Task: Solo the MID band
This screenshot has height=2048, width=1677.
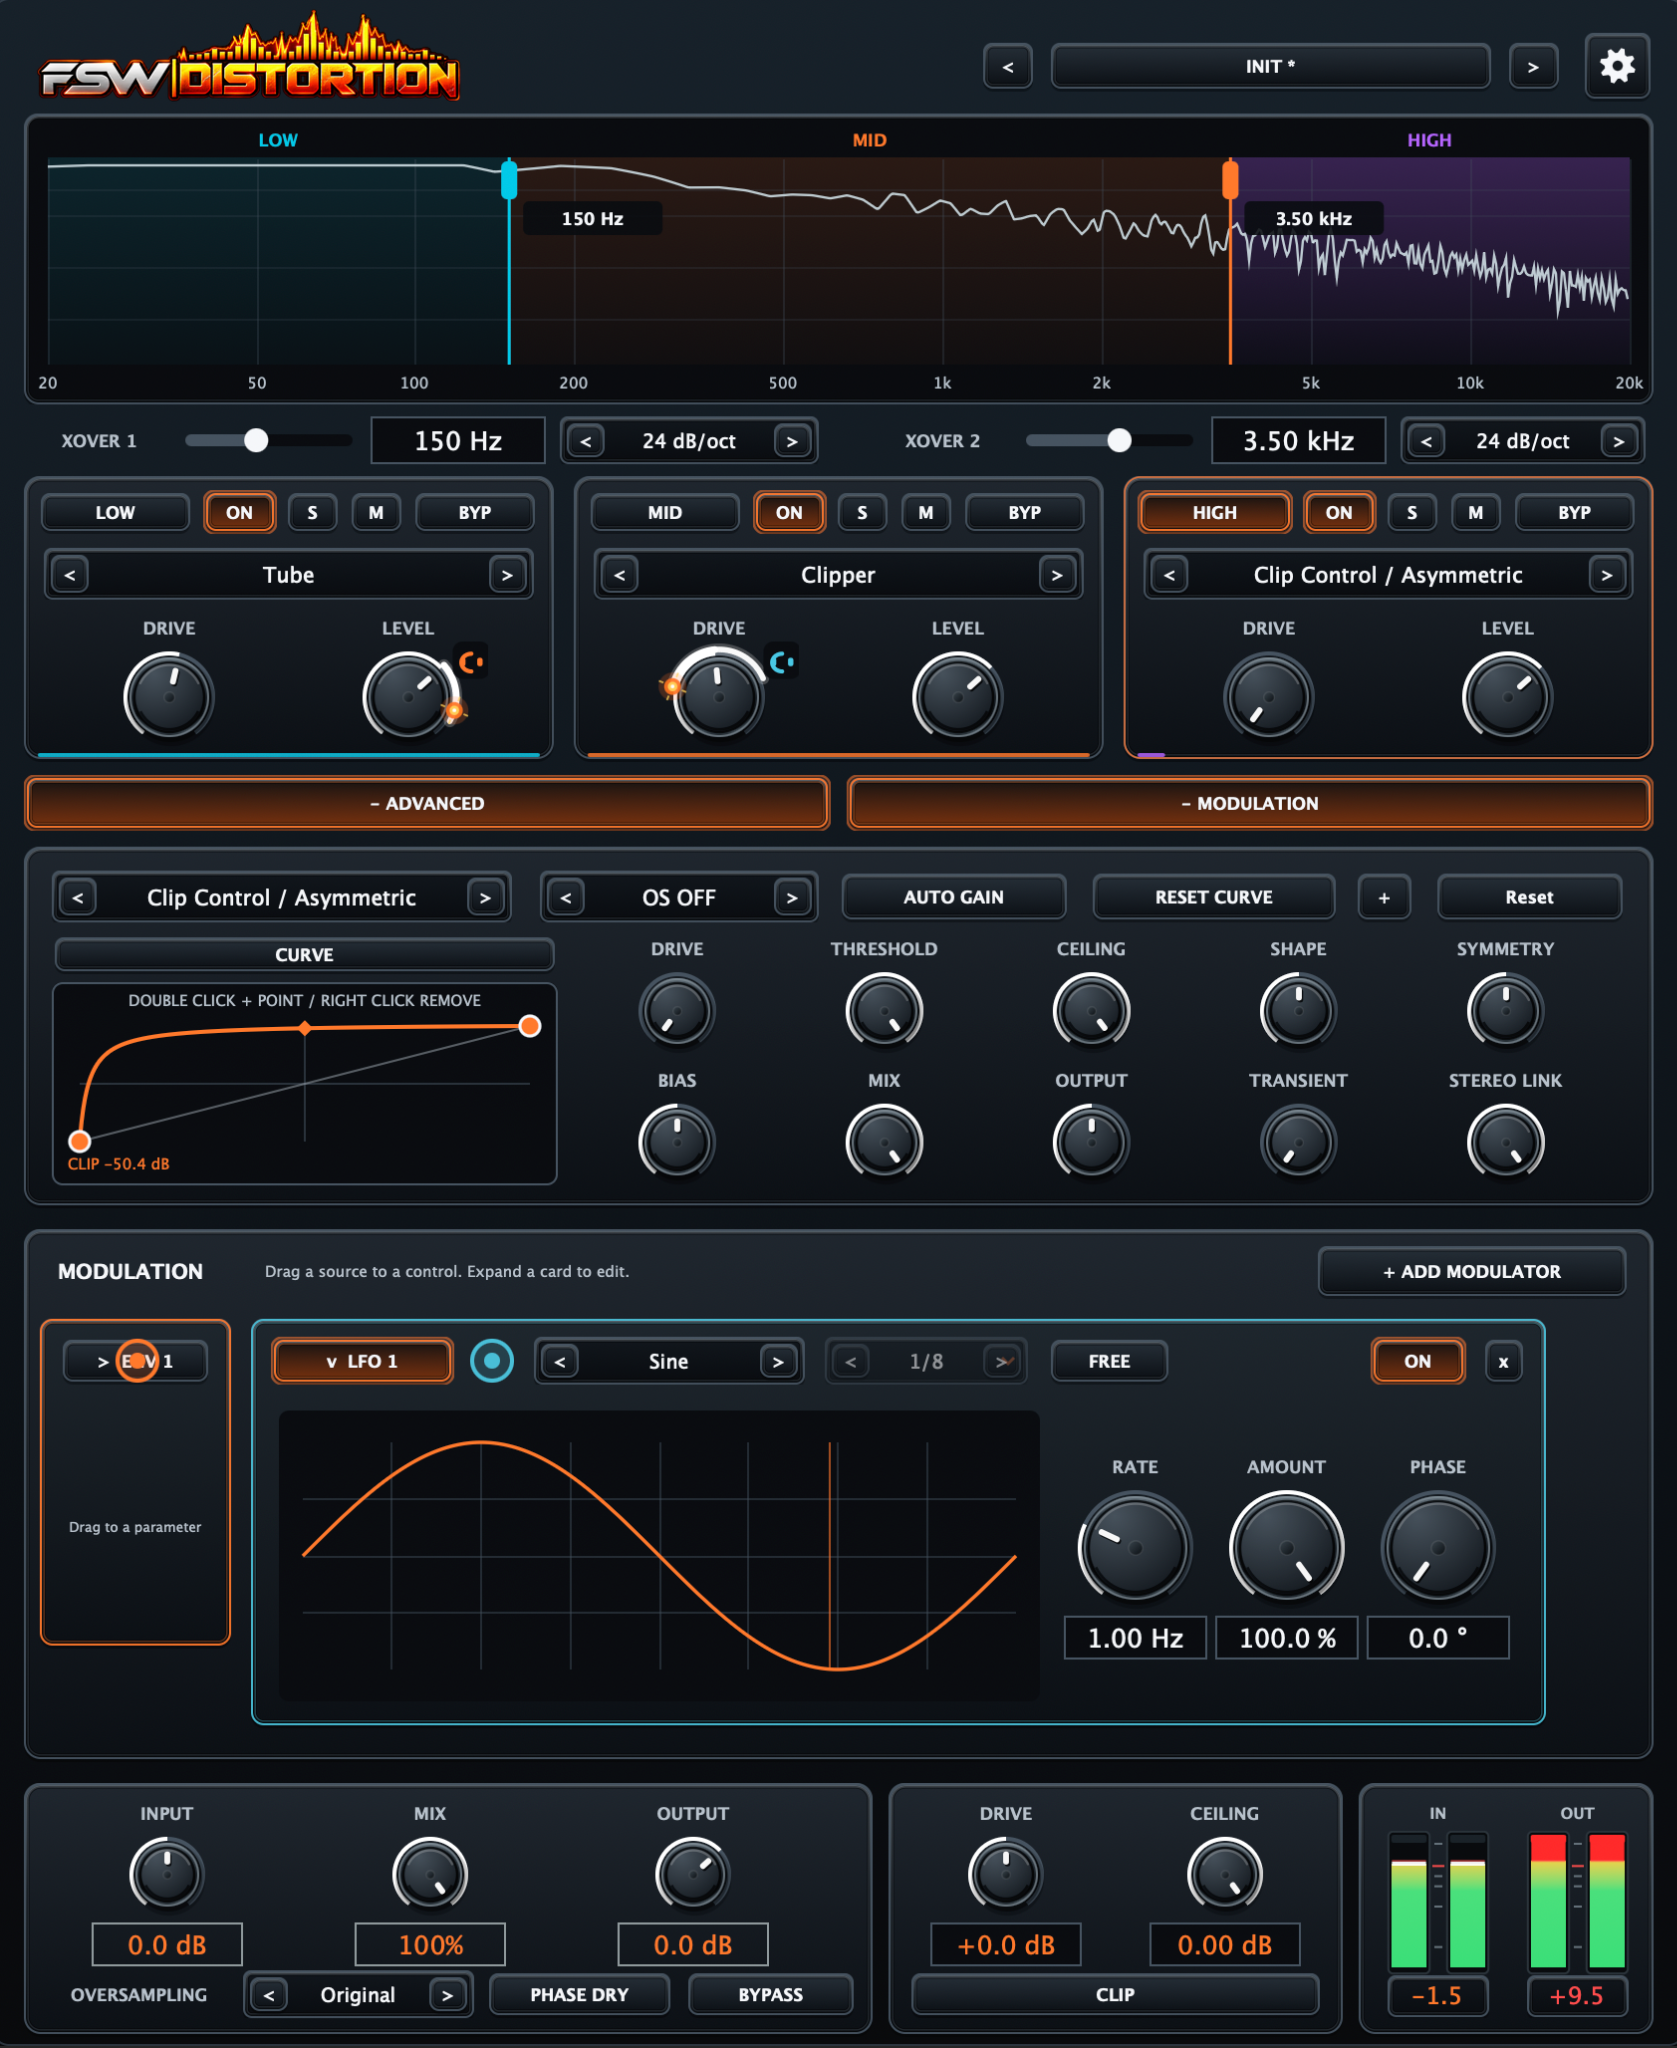Action: [862, 512]
